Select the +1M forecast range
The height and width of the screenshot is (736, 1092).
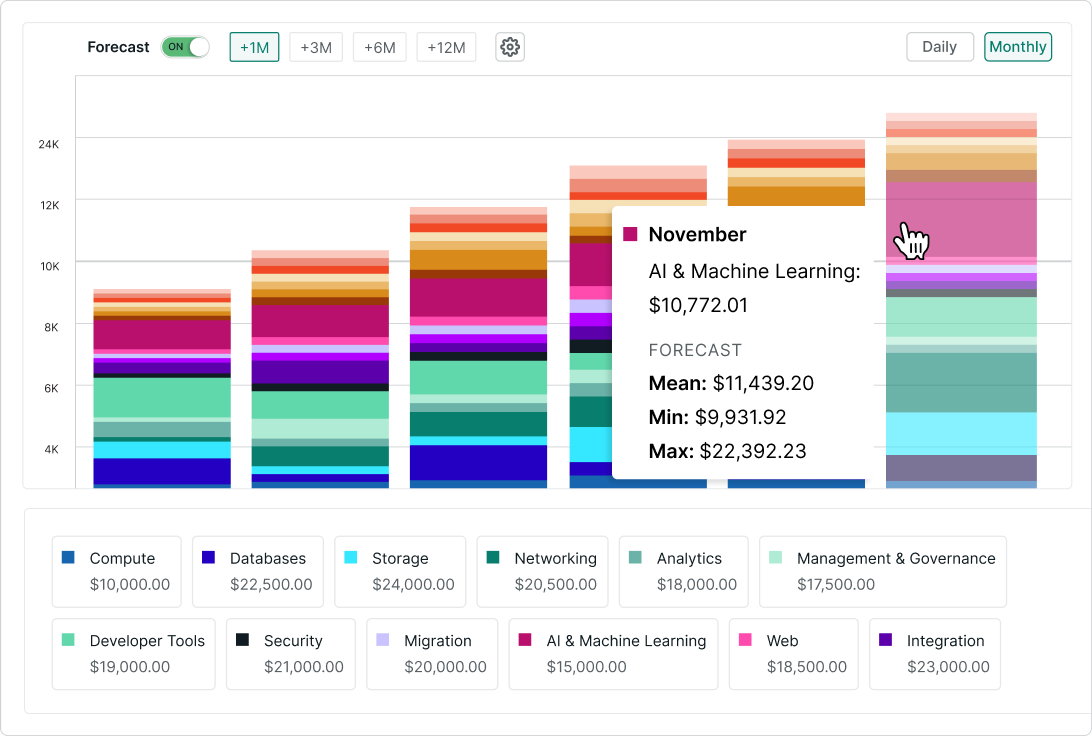(254, 47)
